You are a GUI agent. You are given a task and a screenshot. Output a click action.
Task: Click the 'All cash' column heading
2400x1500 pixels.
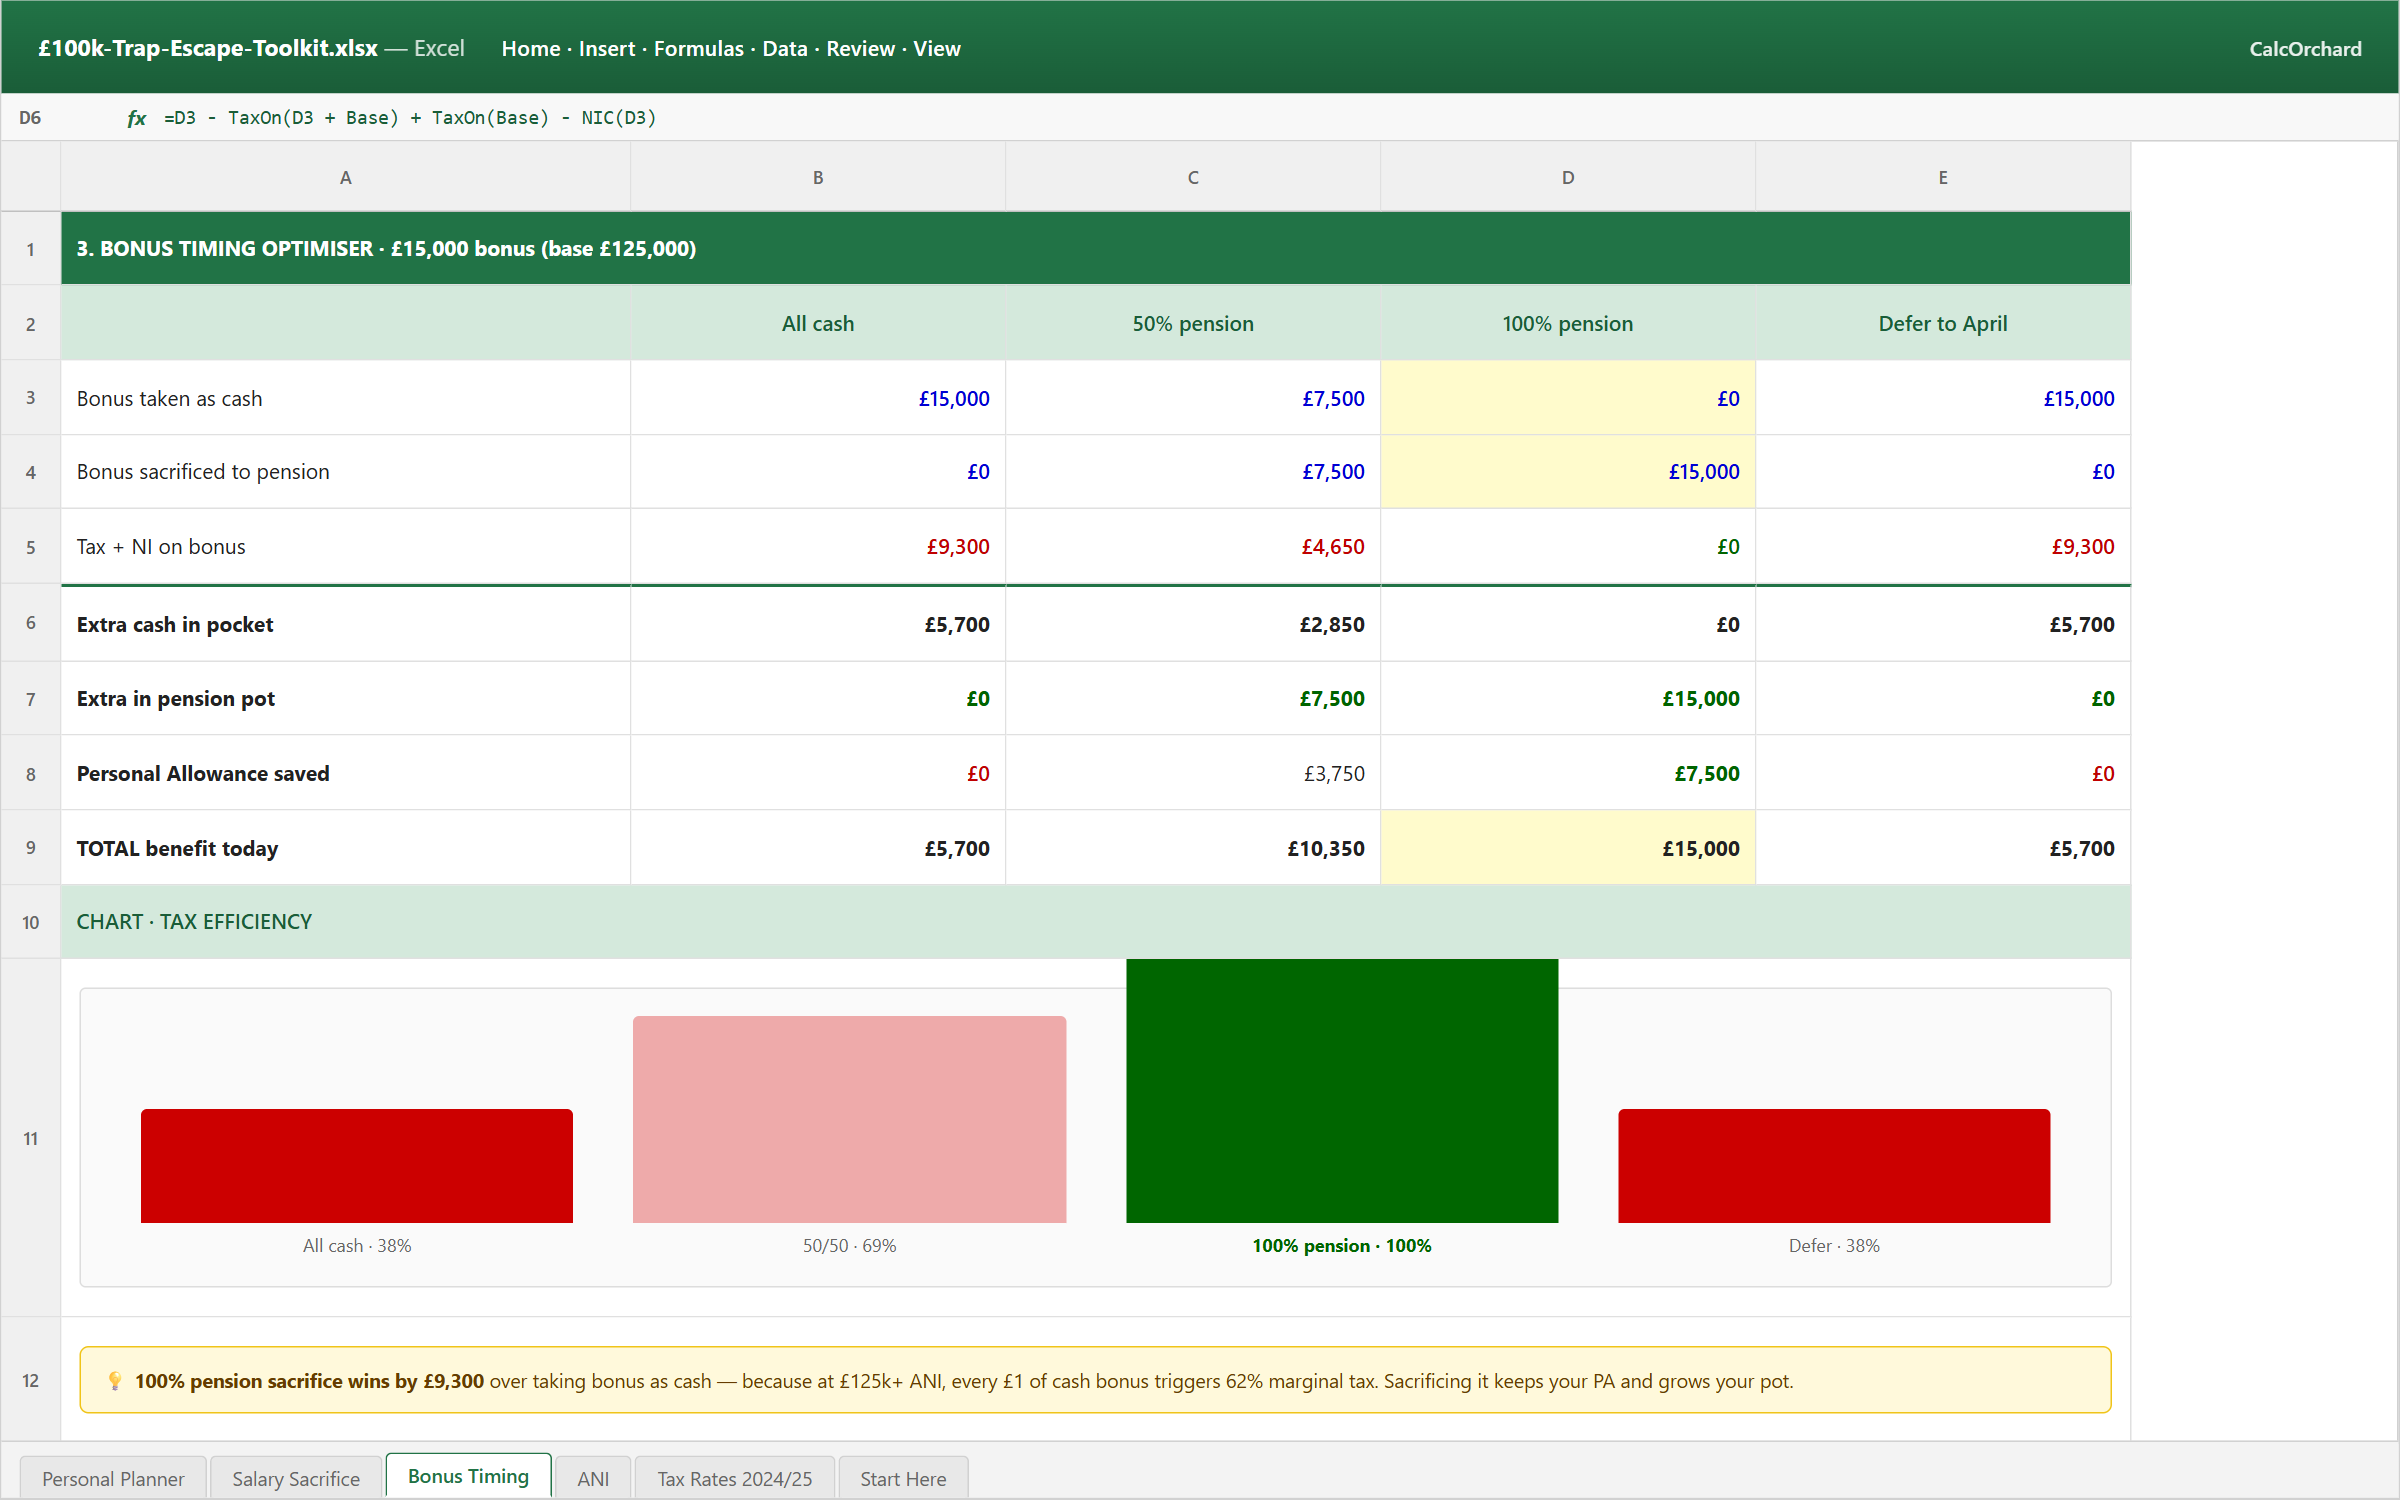(x=818, y=323)
